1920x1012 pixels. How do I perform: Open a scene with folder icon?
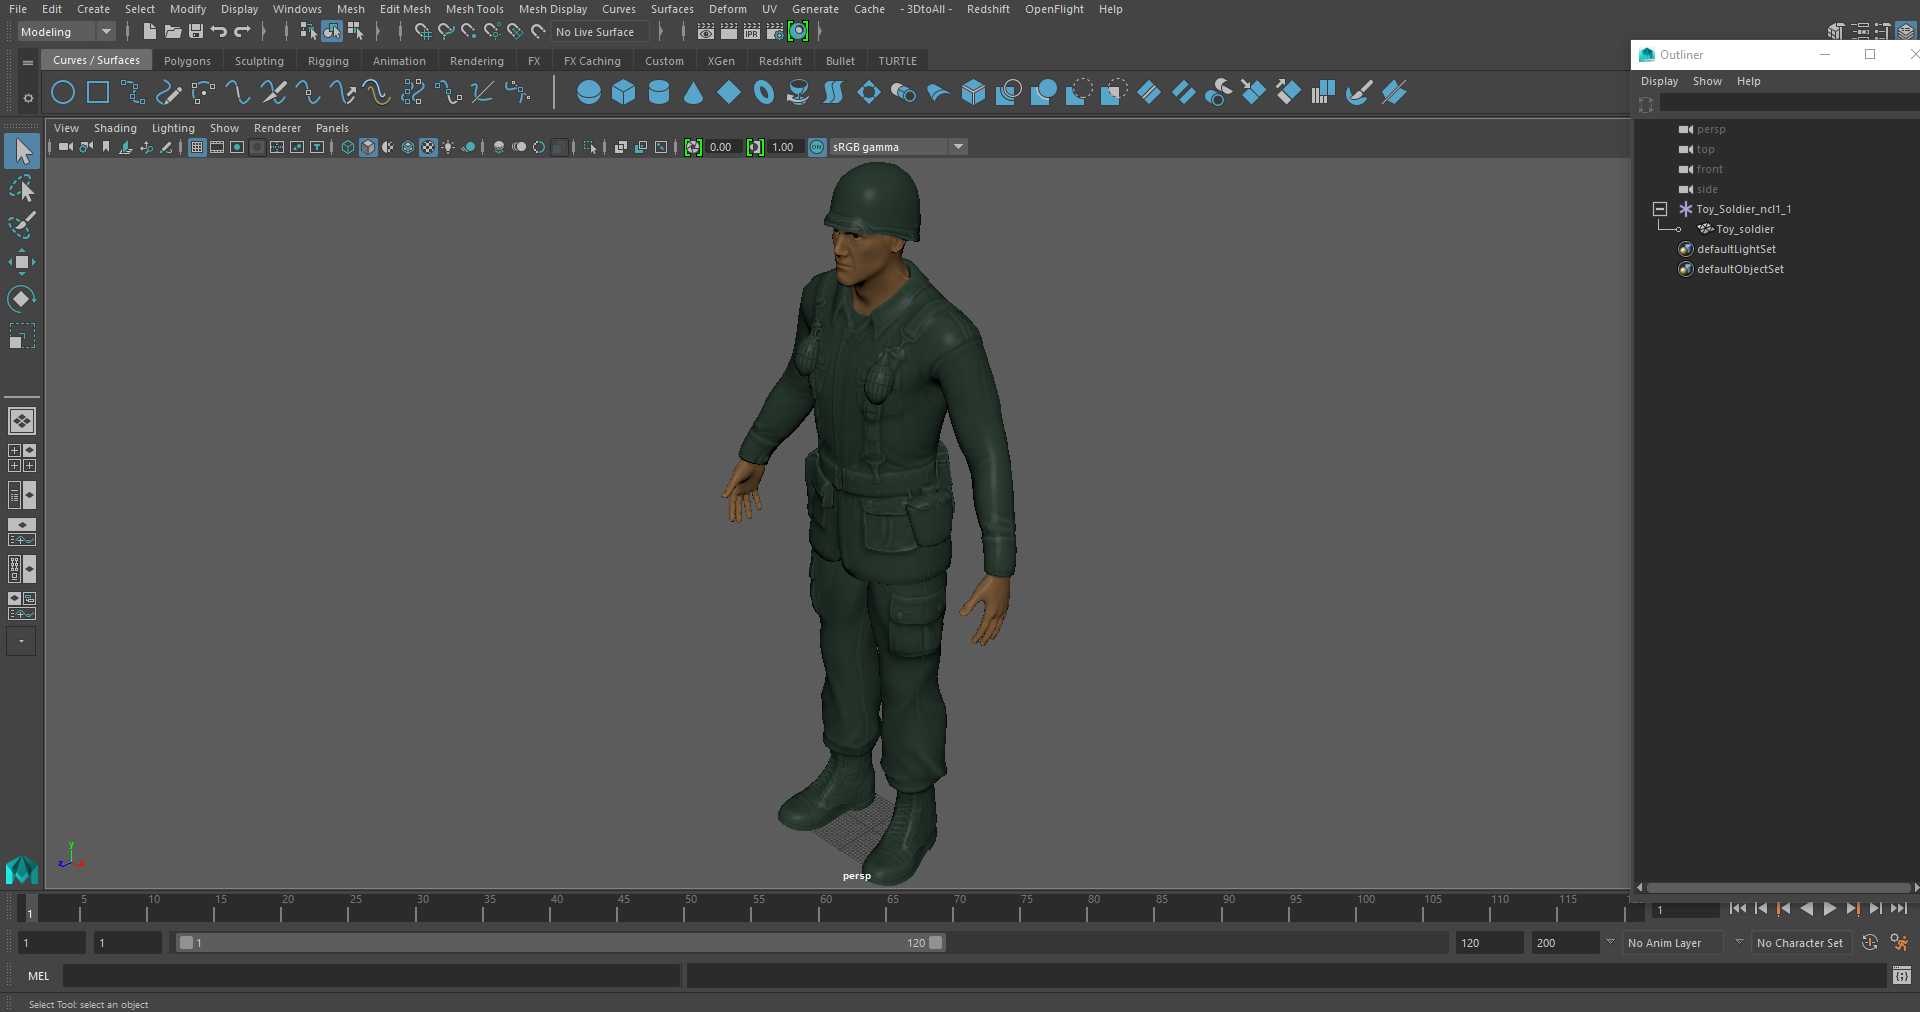click(172, 32)
